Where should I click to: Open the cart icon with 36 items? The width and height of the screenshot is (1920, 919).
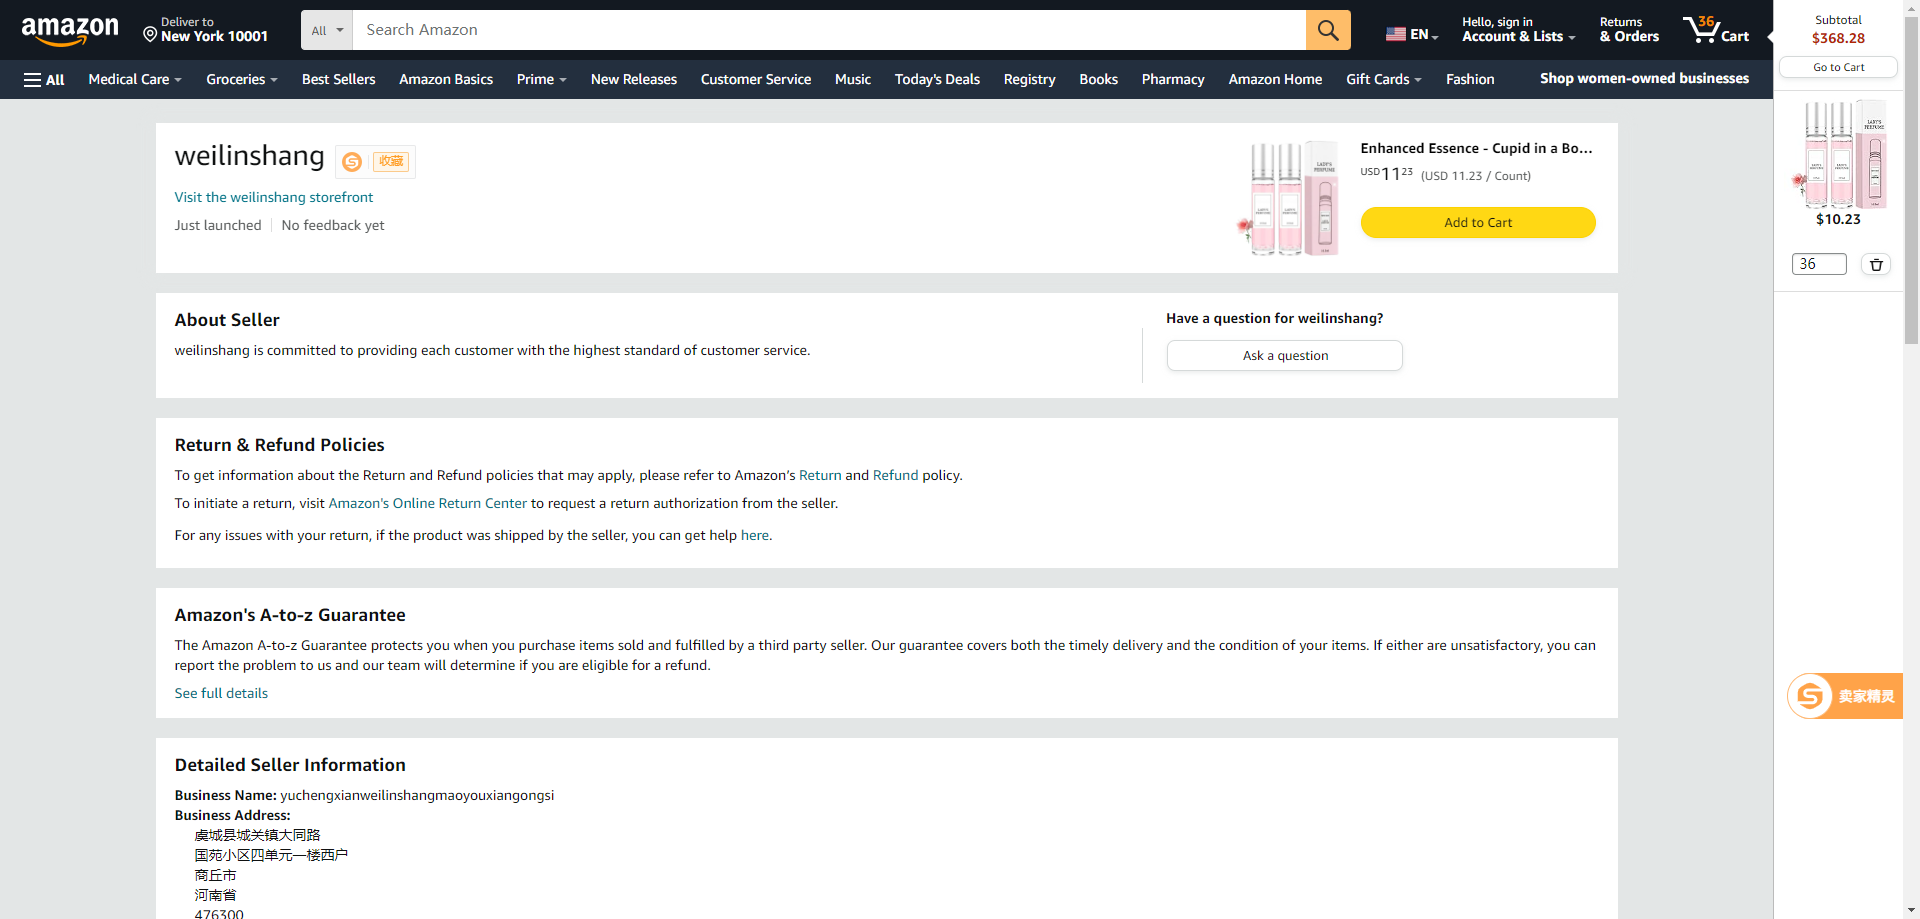click(x=1716, y=30)
